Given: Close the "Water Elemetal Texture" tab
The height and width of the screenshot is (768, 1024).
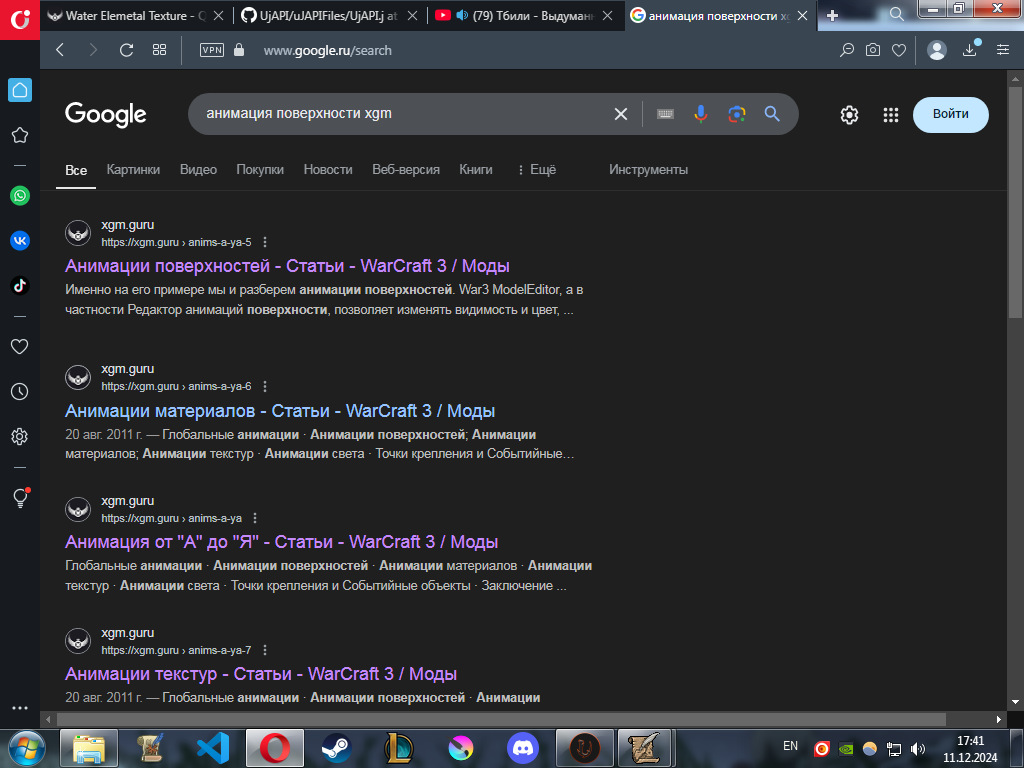Looking at the screenshot, I should (218, 16).
